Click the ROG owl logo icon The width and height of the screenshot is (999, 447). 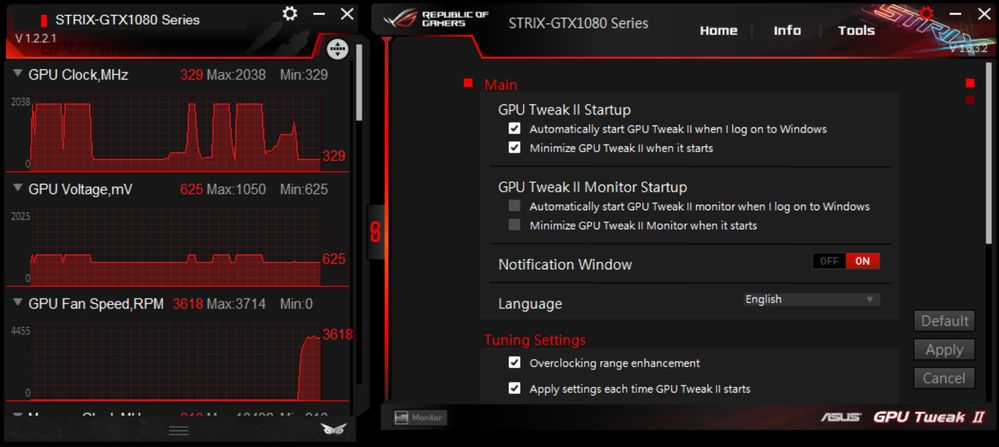[333, 429]
